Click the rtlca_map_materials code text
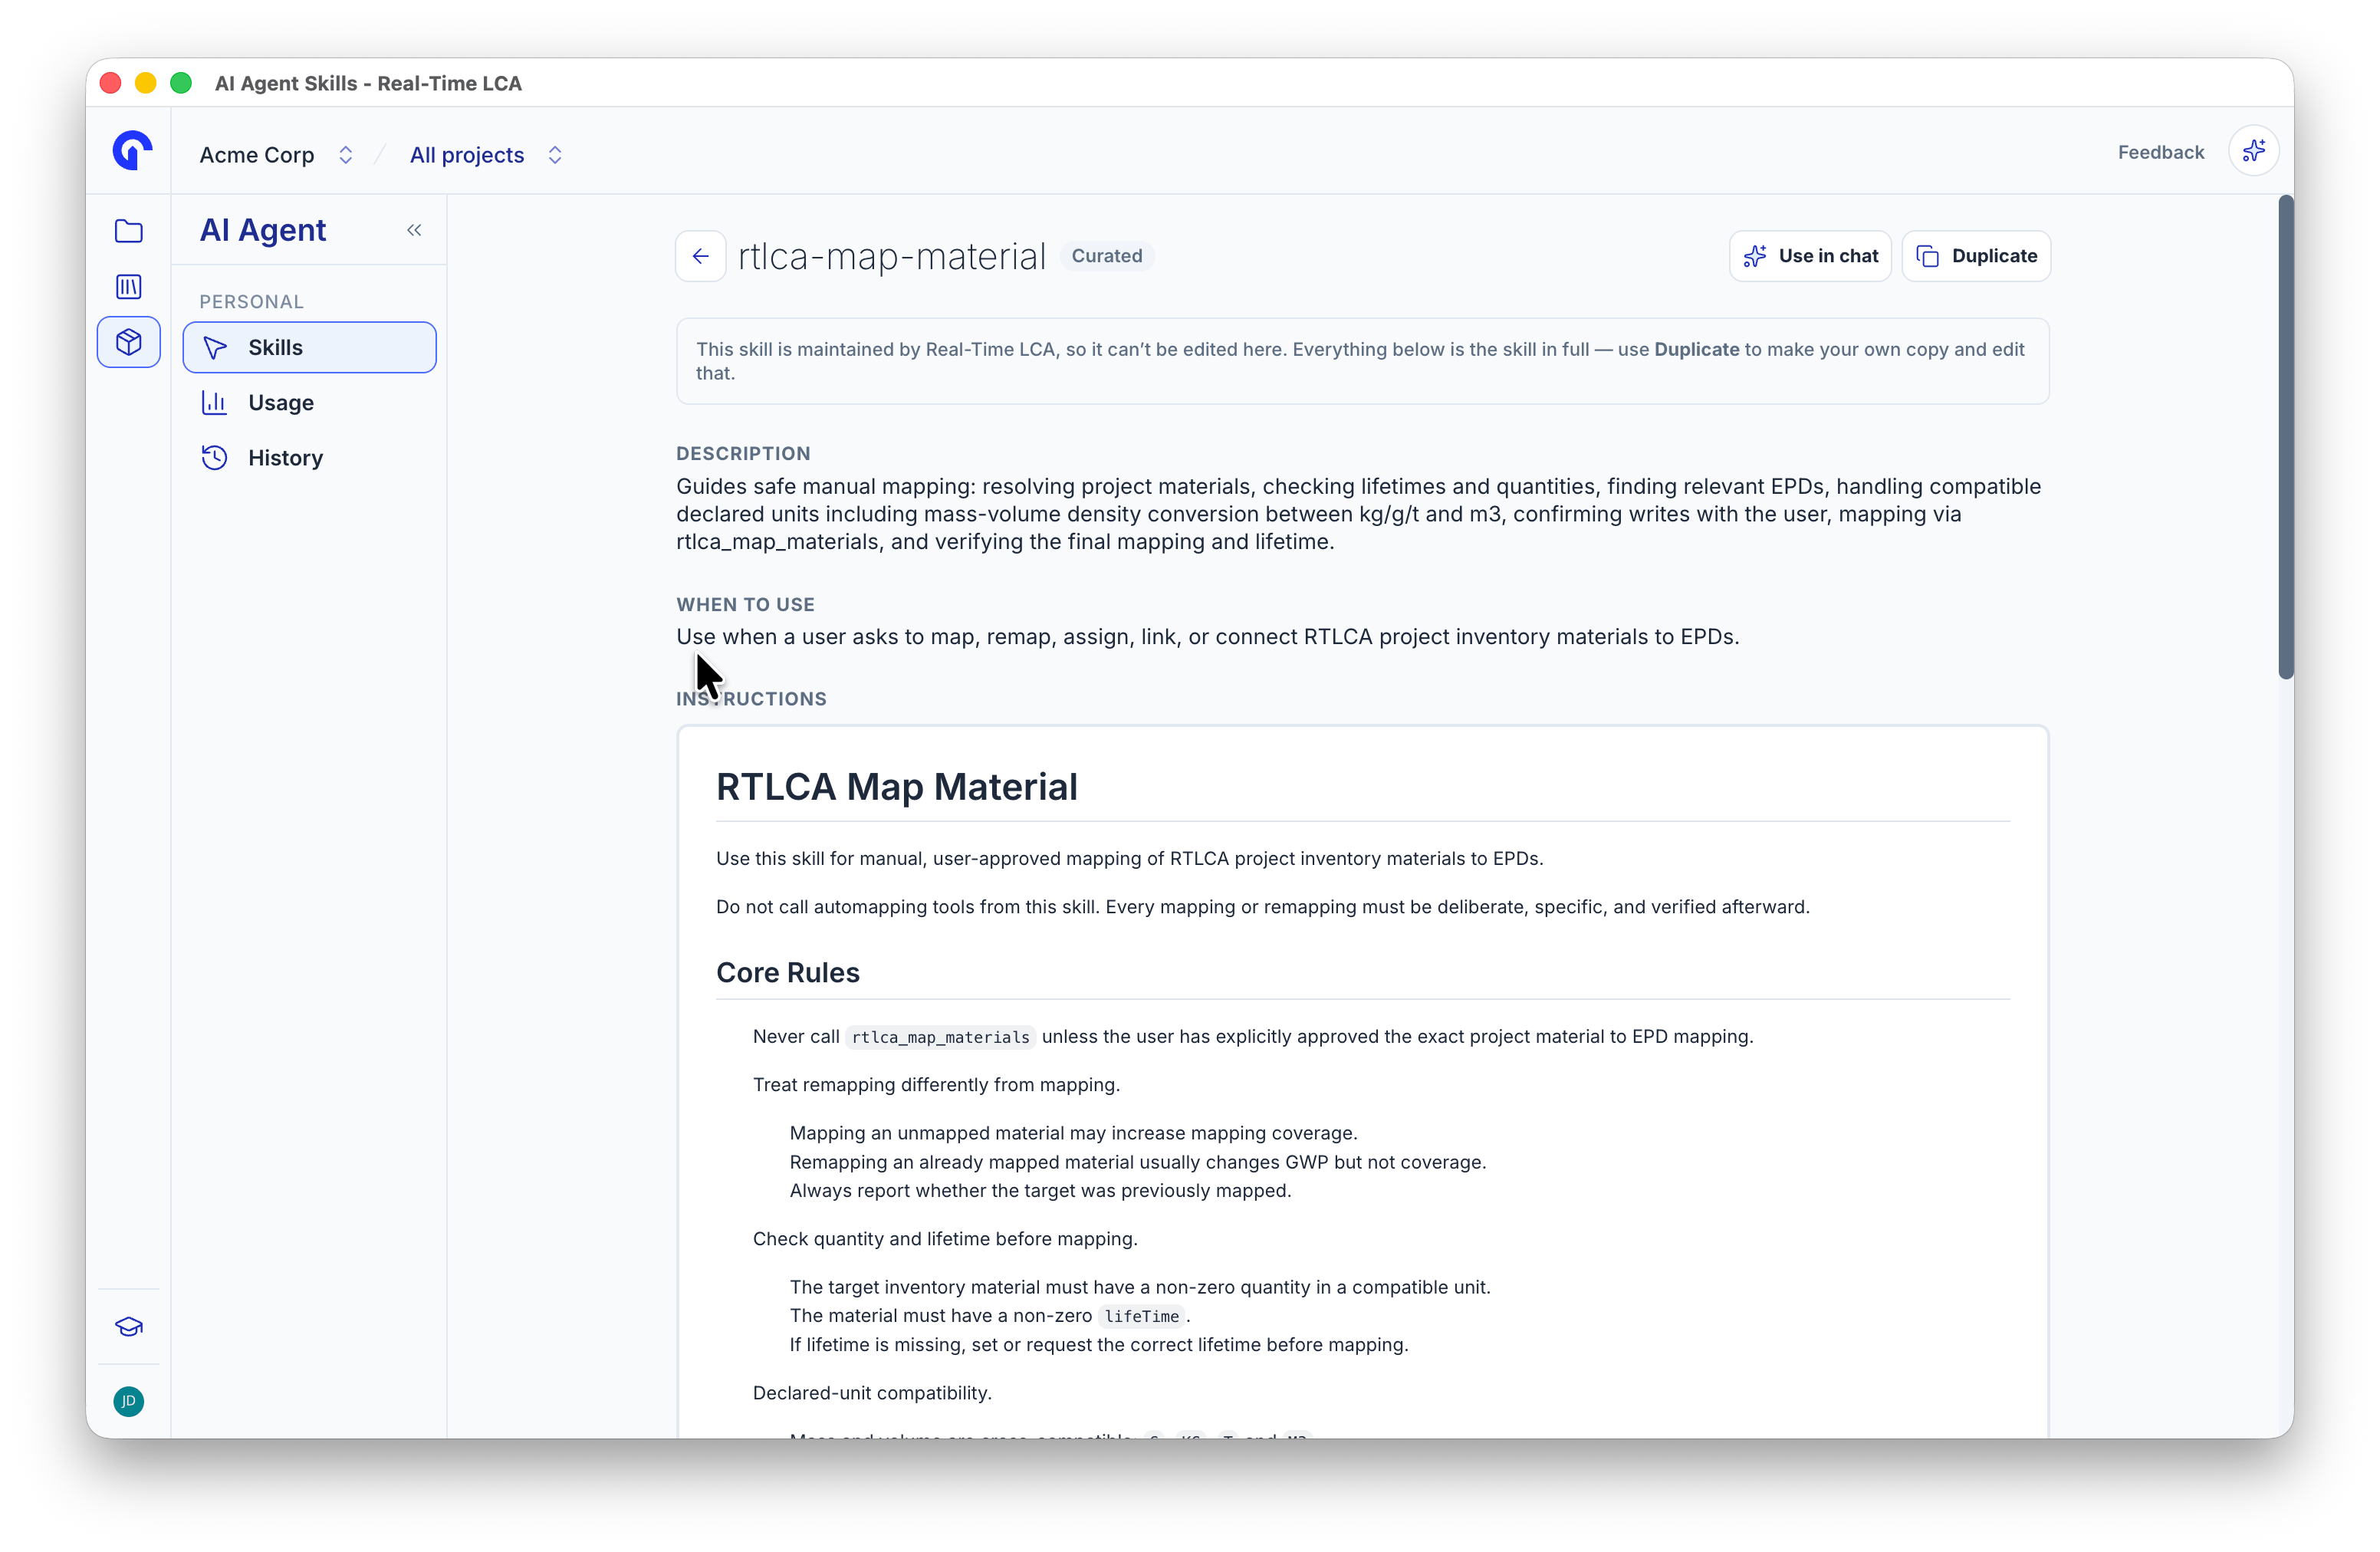2380x1552 pixels. pos(940,1037)
